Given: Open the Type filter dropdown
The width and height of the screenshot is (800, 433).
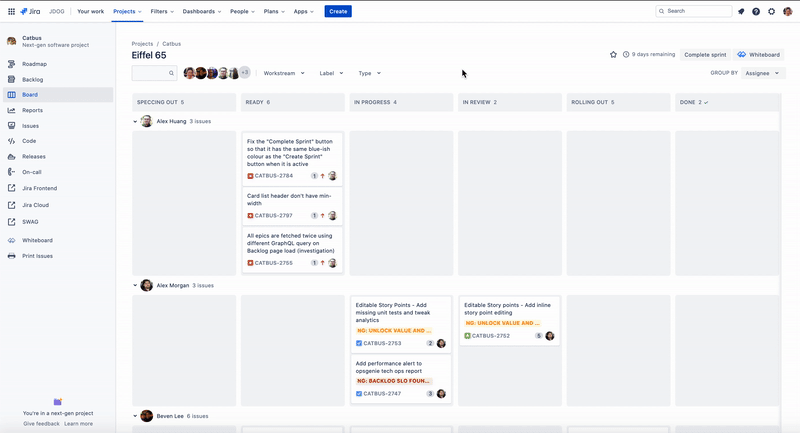Looking at the screenshot, I should [x=369, y=73].
